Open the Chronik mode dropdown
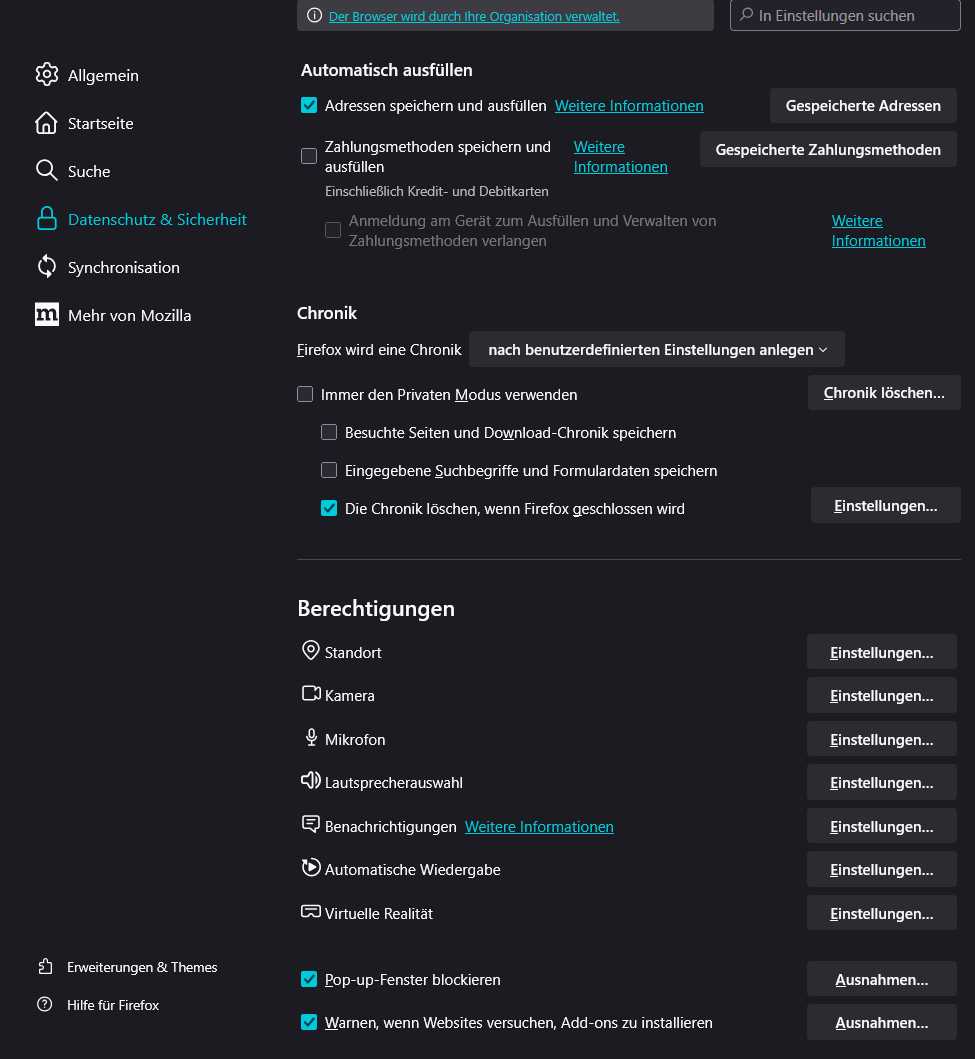 tap(657, 349)
